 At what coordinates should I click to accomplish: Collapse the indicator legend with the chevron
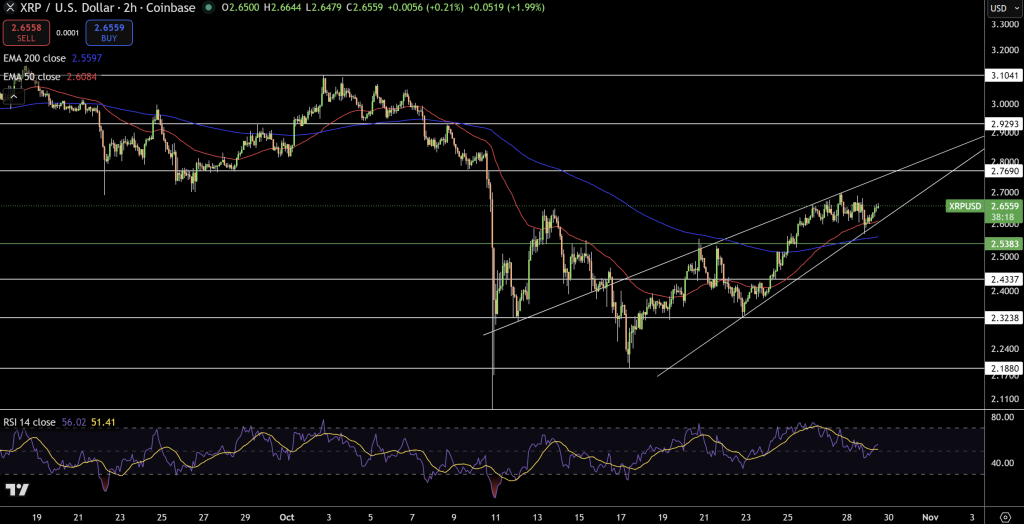[x=14, y=97]
